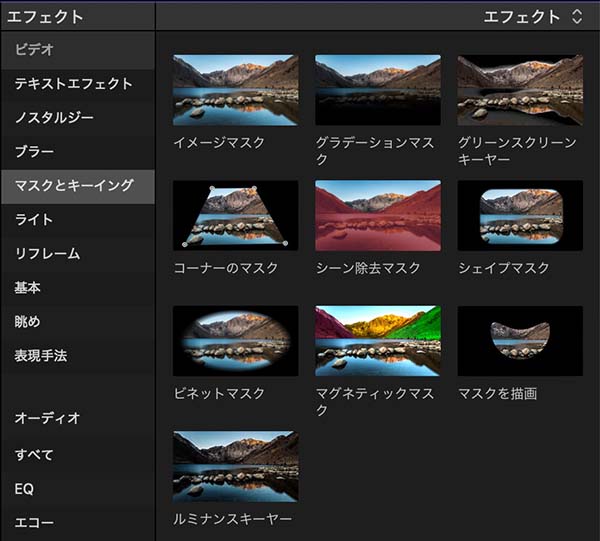Select the 表現手法 category
Image resolution: width=600 pixels, height=541 pixels.
41,355
